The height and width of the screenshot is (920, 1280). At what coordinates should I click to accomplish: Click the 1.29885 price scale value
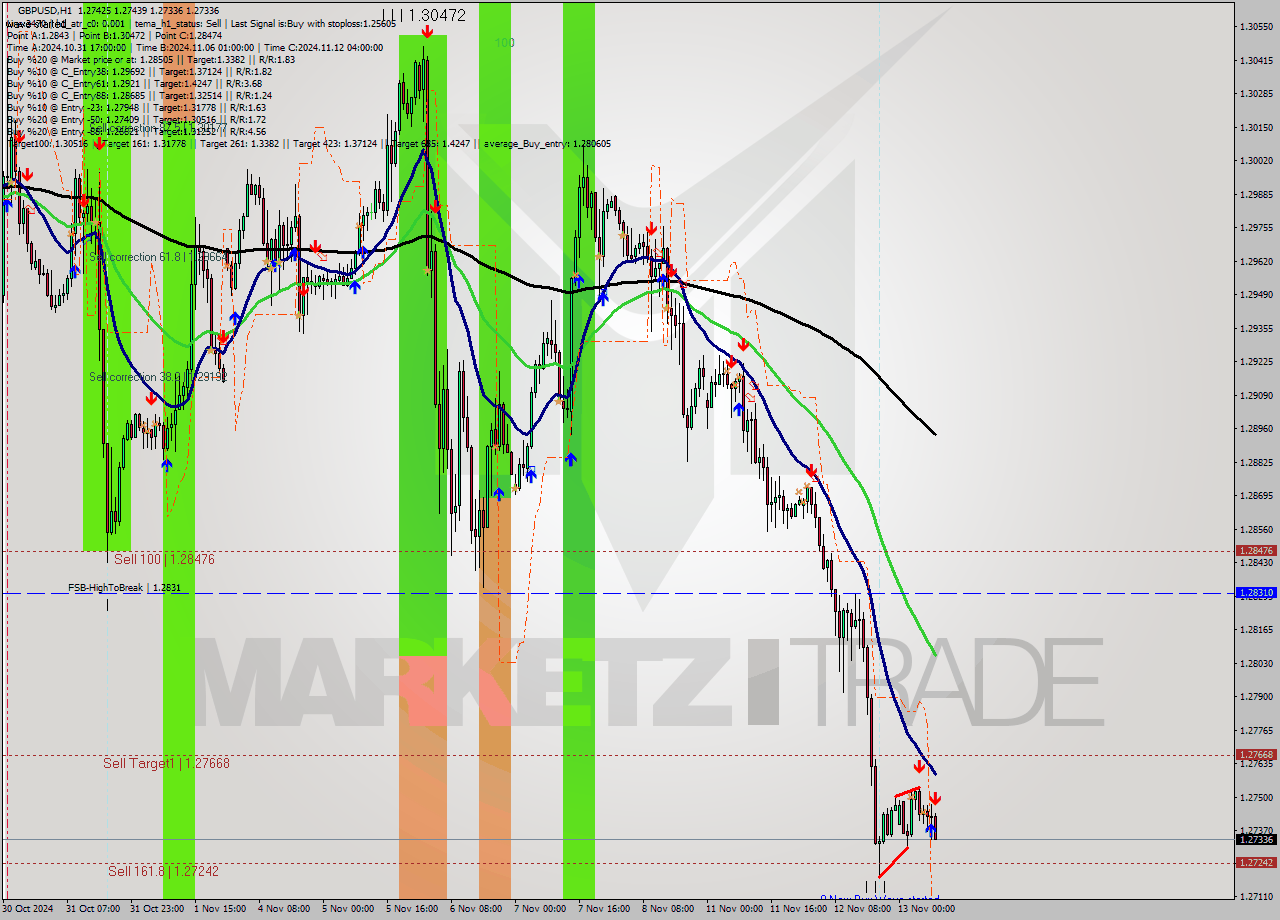(1256, 195)
